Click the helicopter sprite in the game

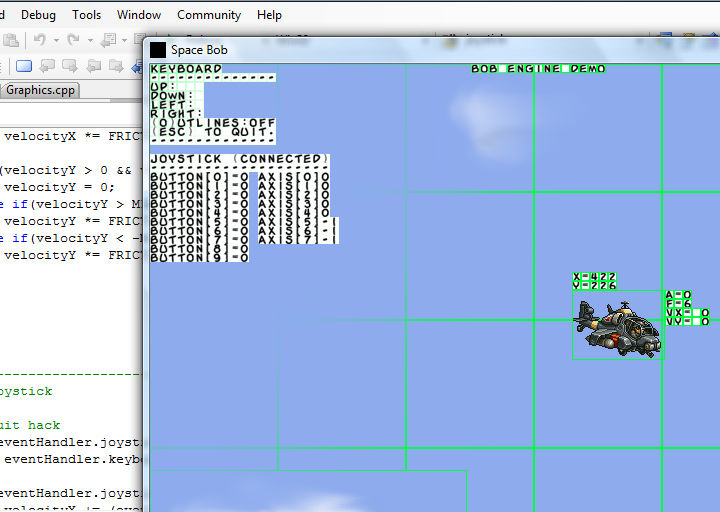point(617,328)
